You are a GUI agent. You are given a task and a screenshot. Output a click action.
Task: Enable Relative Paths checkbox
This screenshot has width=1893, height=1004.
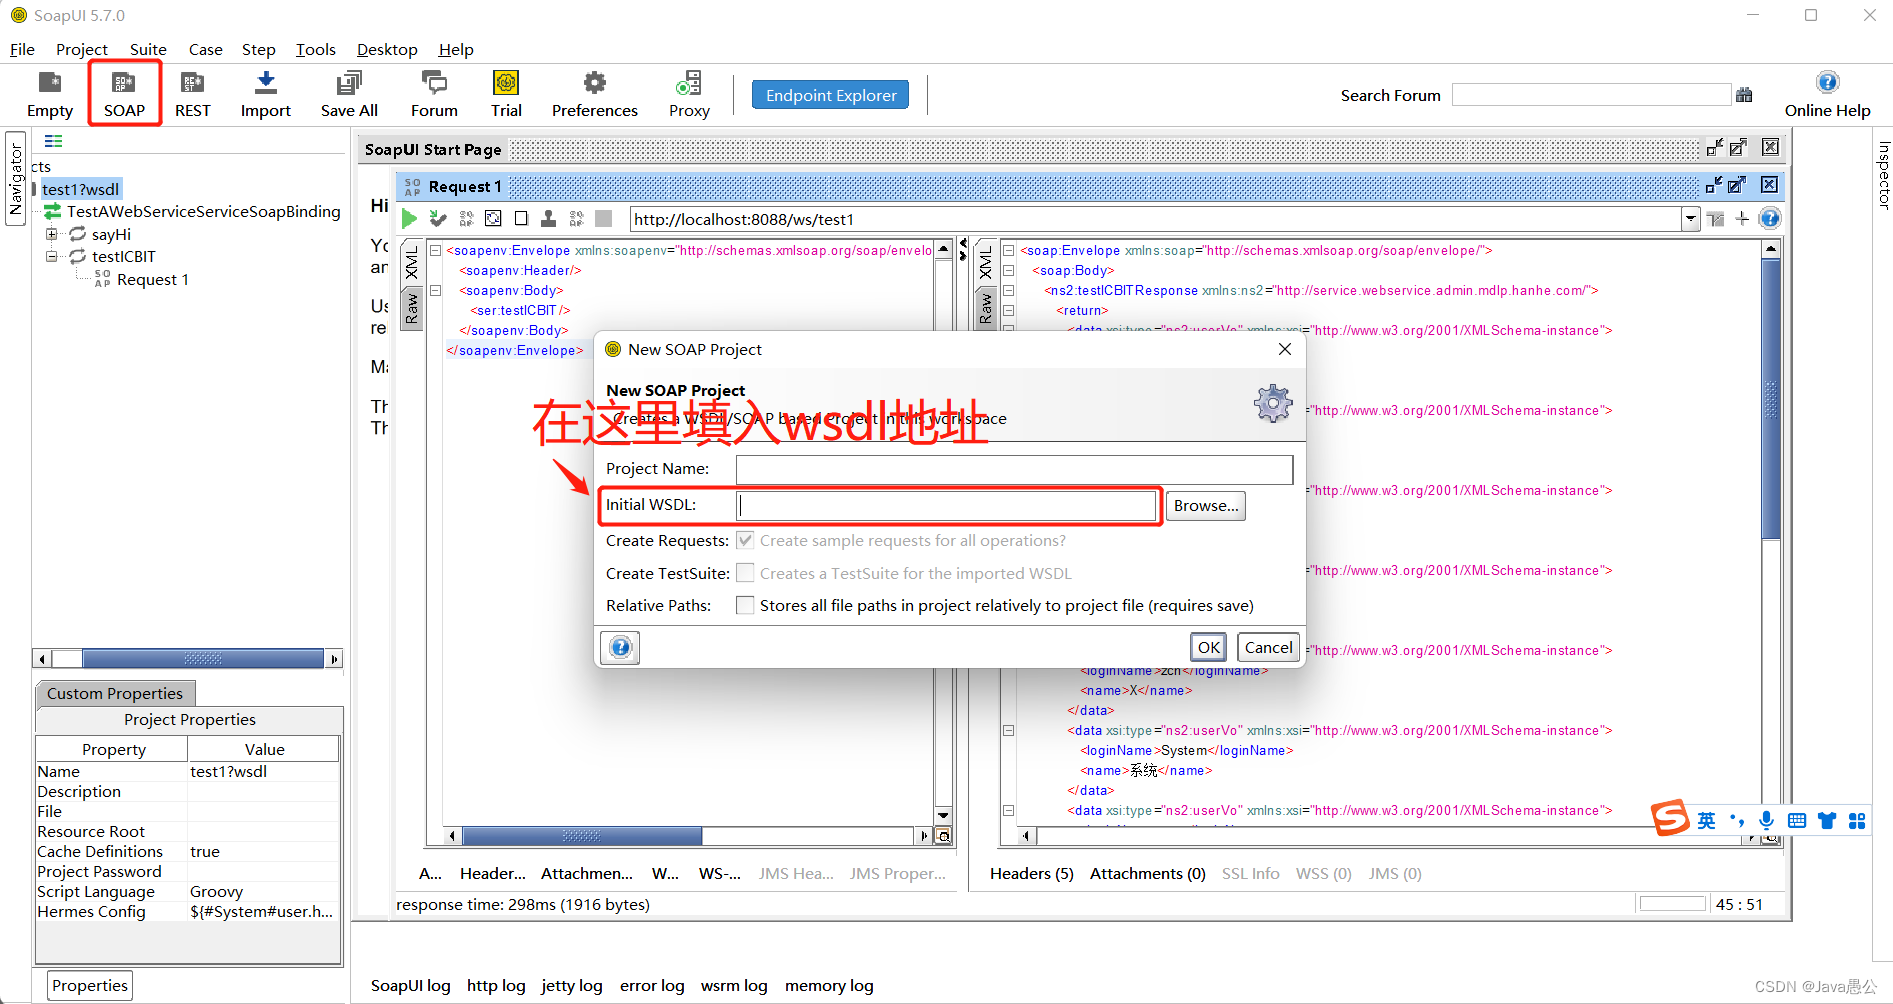745,605
